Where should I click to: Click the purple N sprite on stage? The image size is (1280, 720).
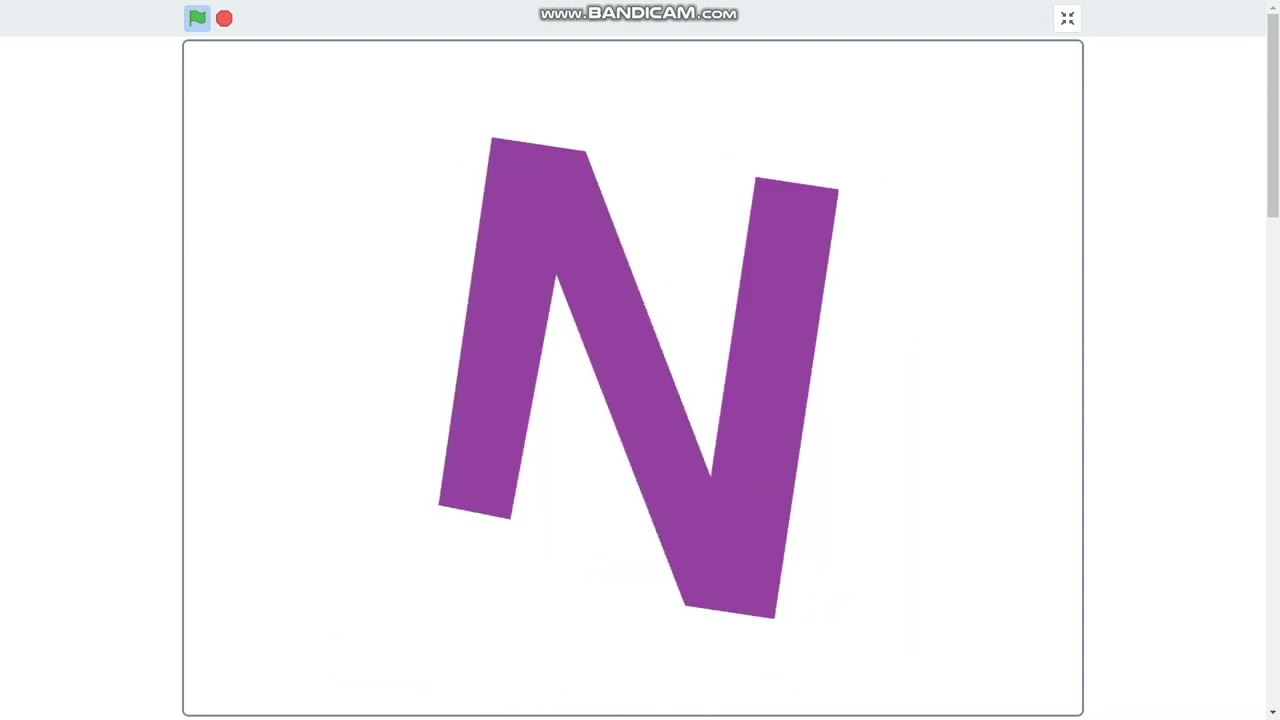pos(638,378)
